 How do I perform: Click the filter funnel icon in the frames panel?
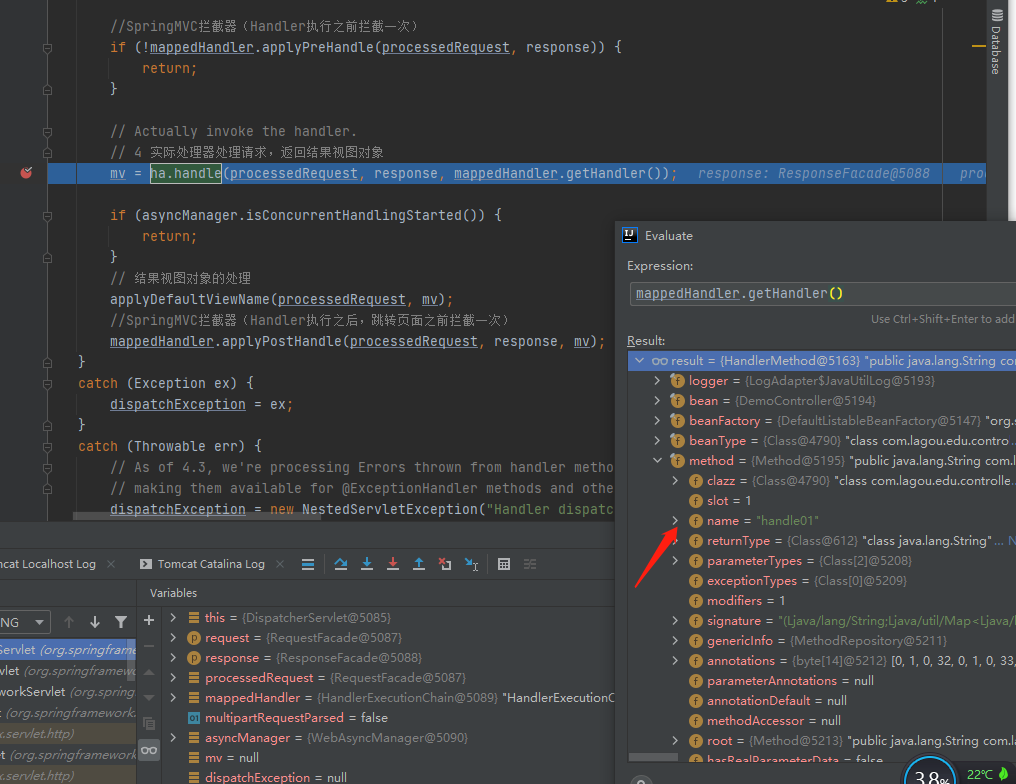pyautogui.click(x=120, y=621)
